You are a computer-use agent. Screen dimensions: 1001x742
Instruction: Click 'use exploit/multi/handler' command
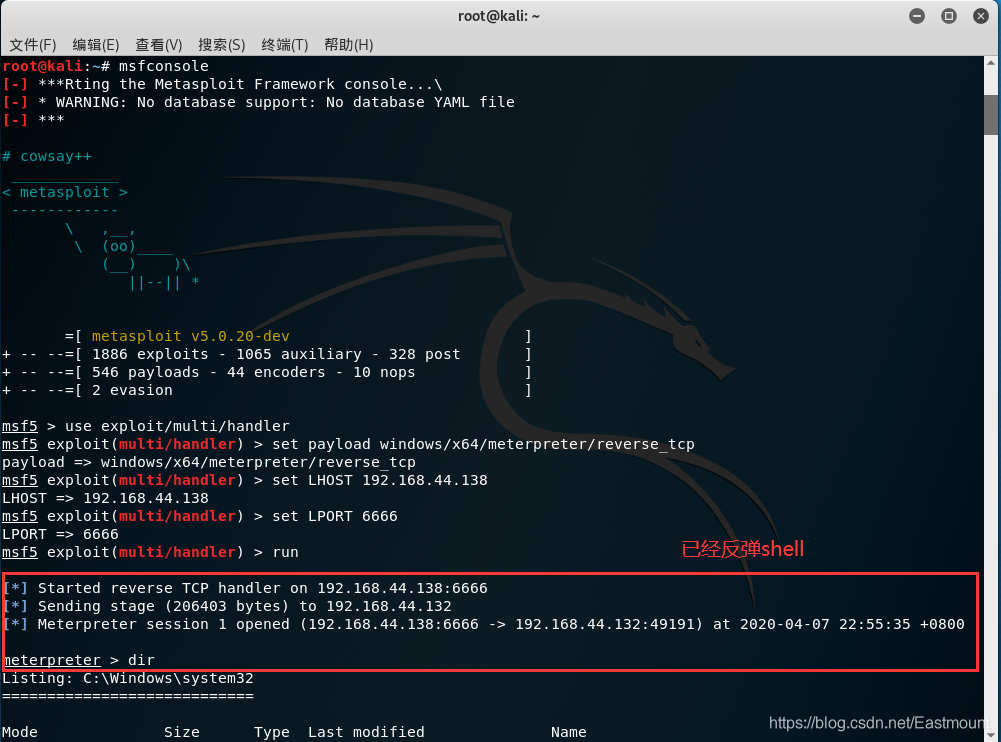(177, 426)
